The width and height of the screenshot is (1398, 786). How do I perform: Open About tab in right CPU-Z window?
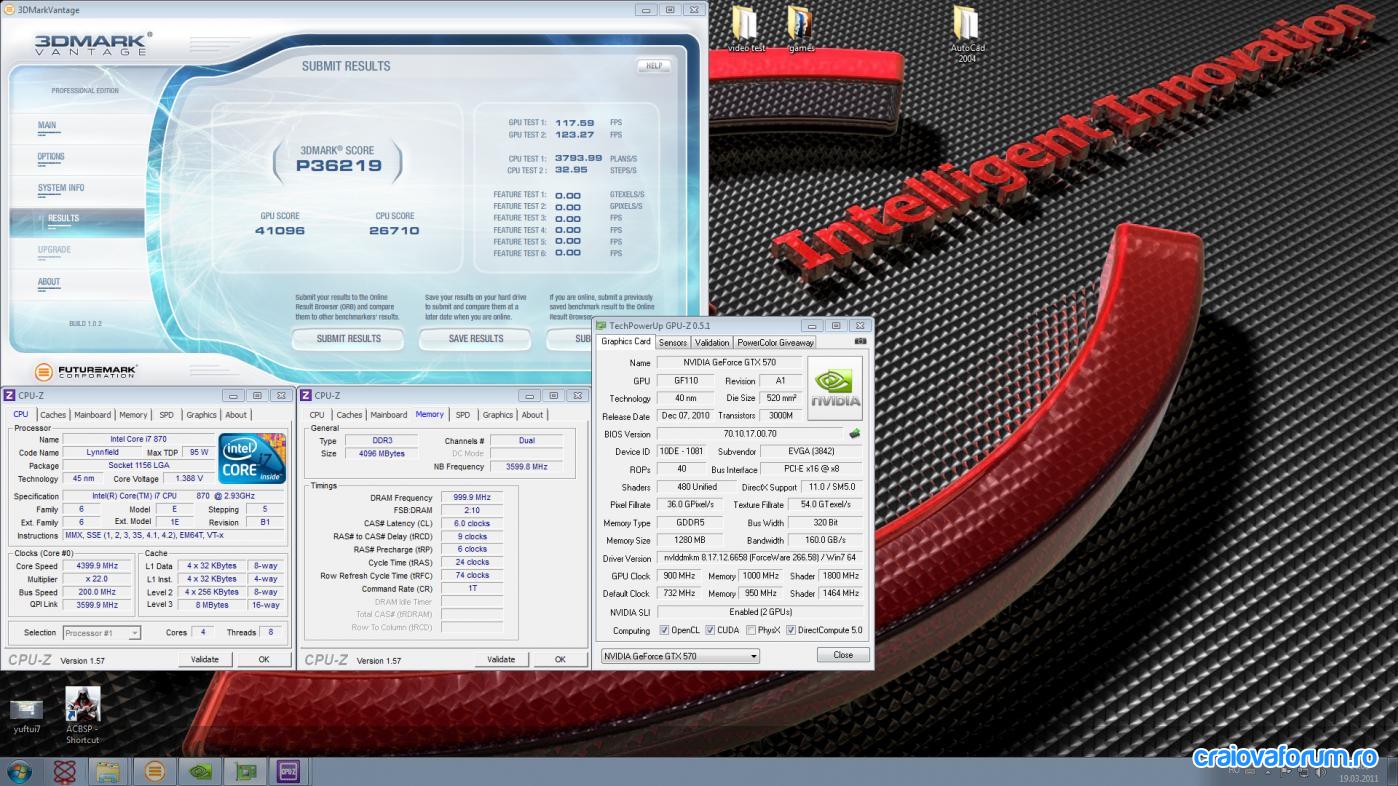[532, 415]
